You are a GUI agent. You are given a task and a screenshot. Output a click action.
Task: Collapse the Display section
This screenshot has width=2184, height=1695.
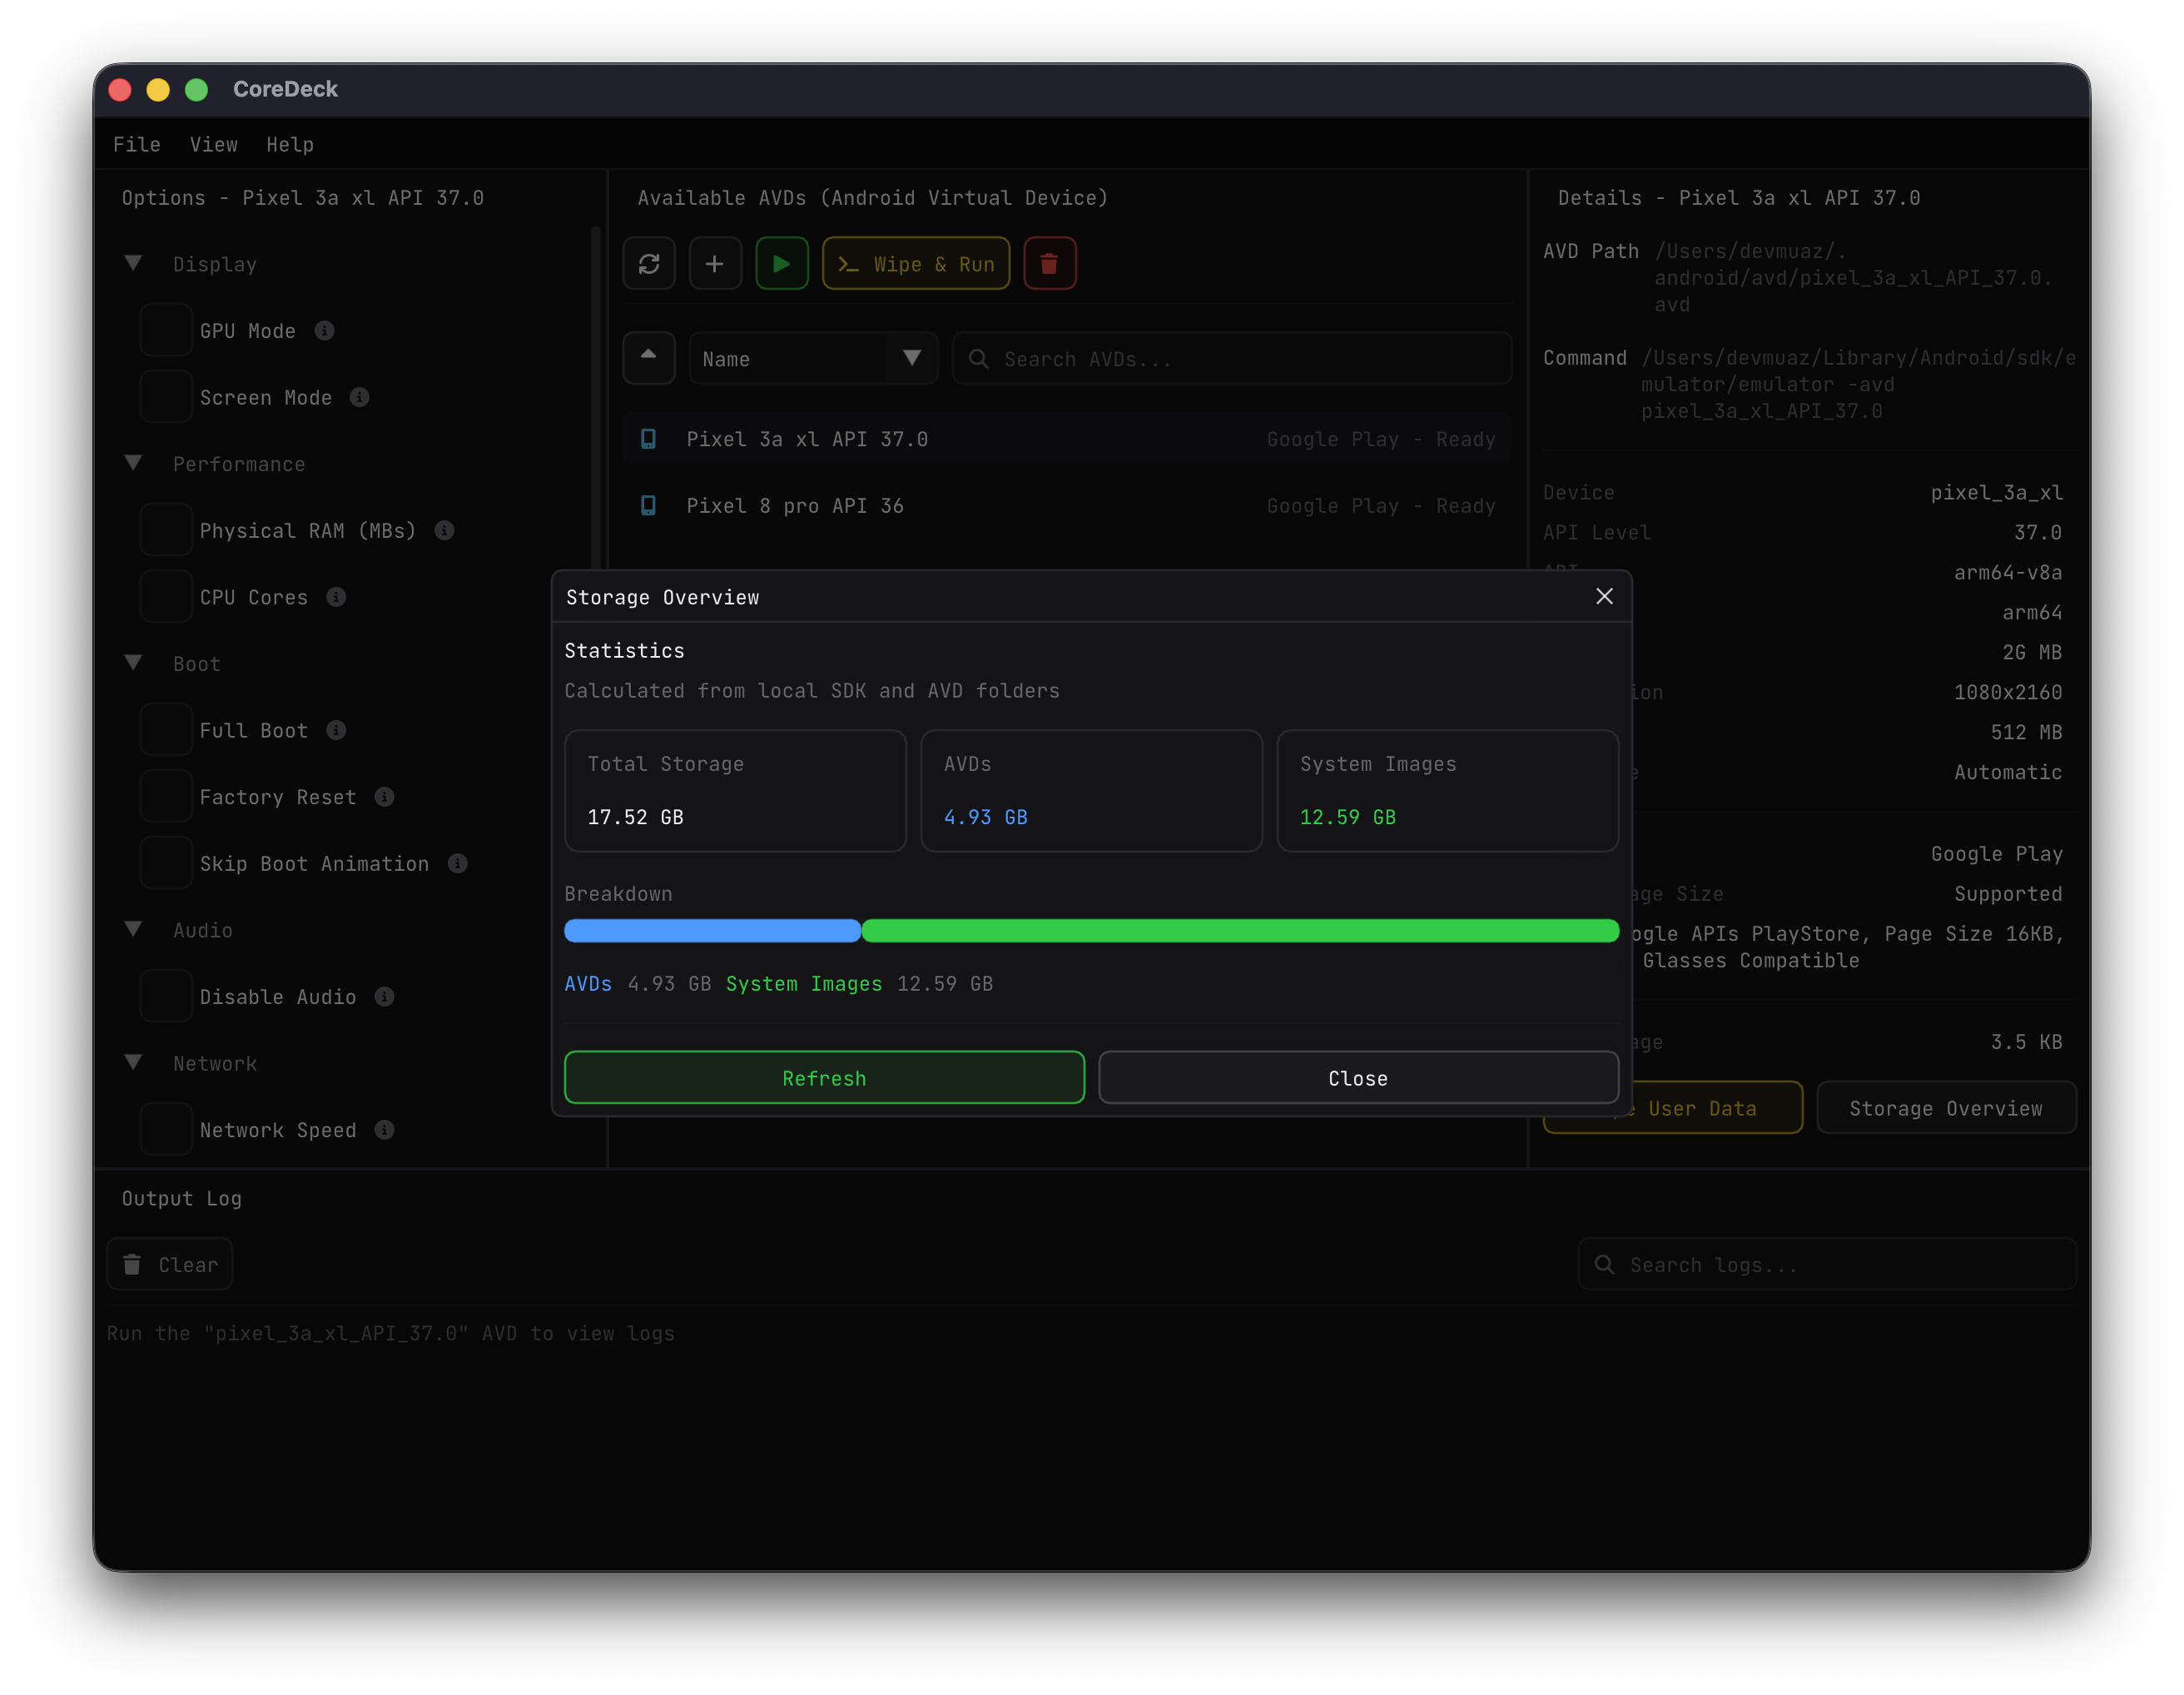pyautogui.click(x=133, y=264)
